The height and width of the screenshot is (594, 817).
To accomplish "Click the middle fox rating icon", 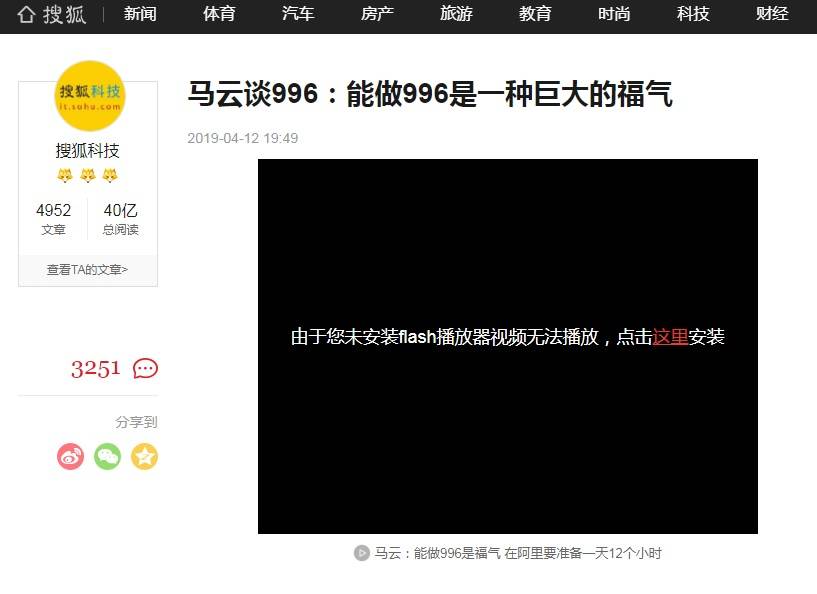I will pyautogui.click(x=88, y=176).
